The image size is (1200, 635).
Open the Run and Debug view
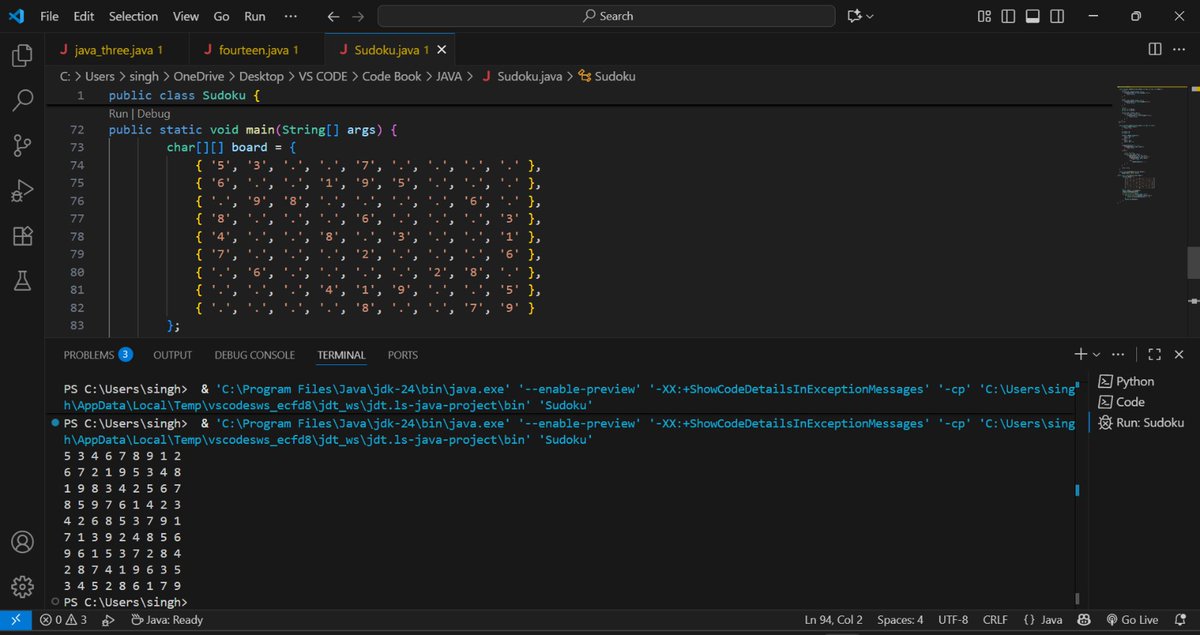[22, 191]
